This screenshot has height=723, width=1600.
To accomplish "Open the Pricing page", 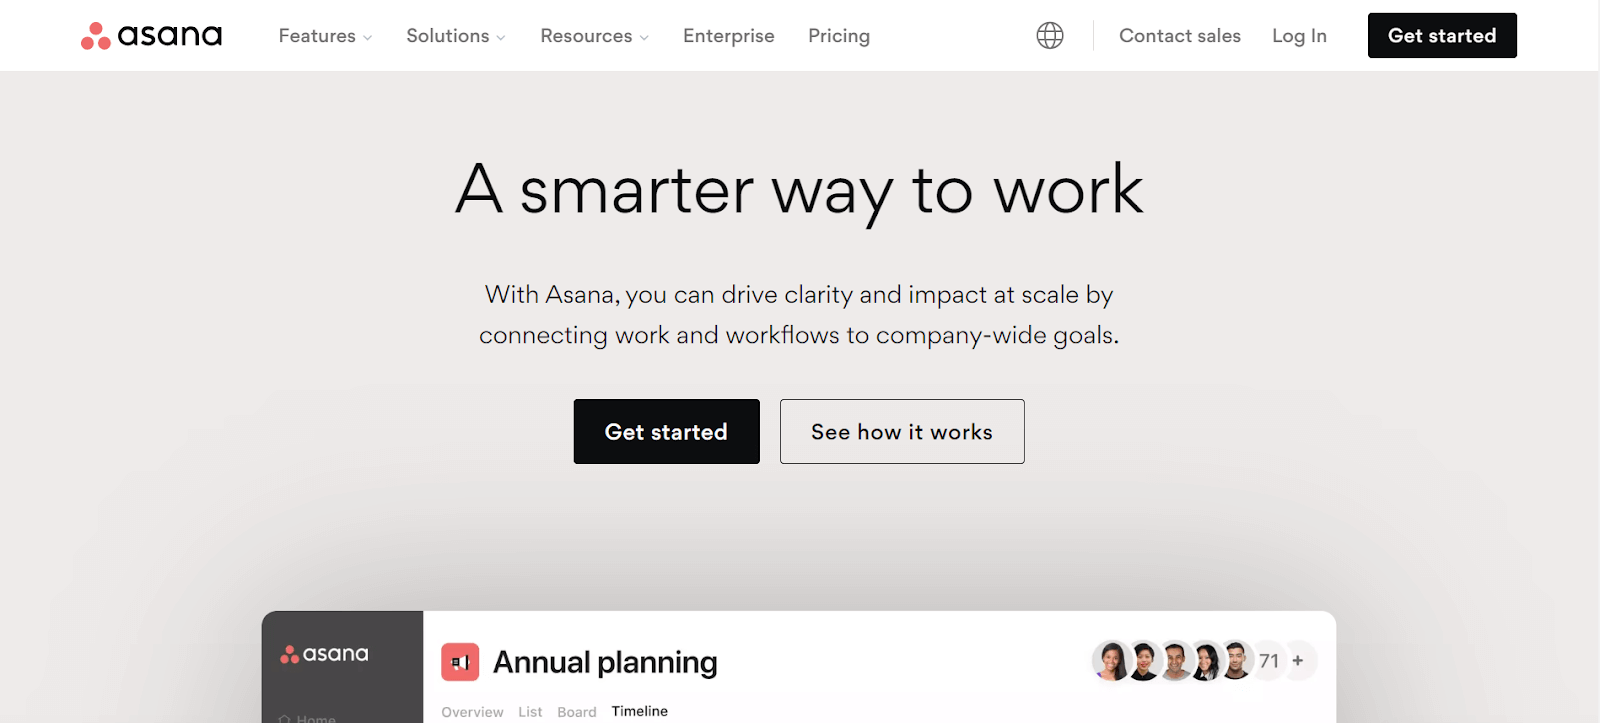I will click(838, 35).
